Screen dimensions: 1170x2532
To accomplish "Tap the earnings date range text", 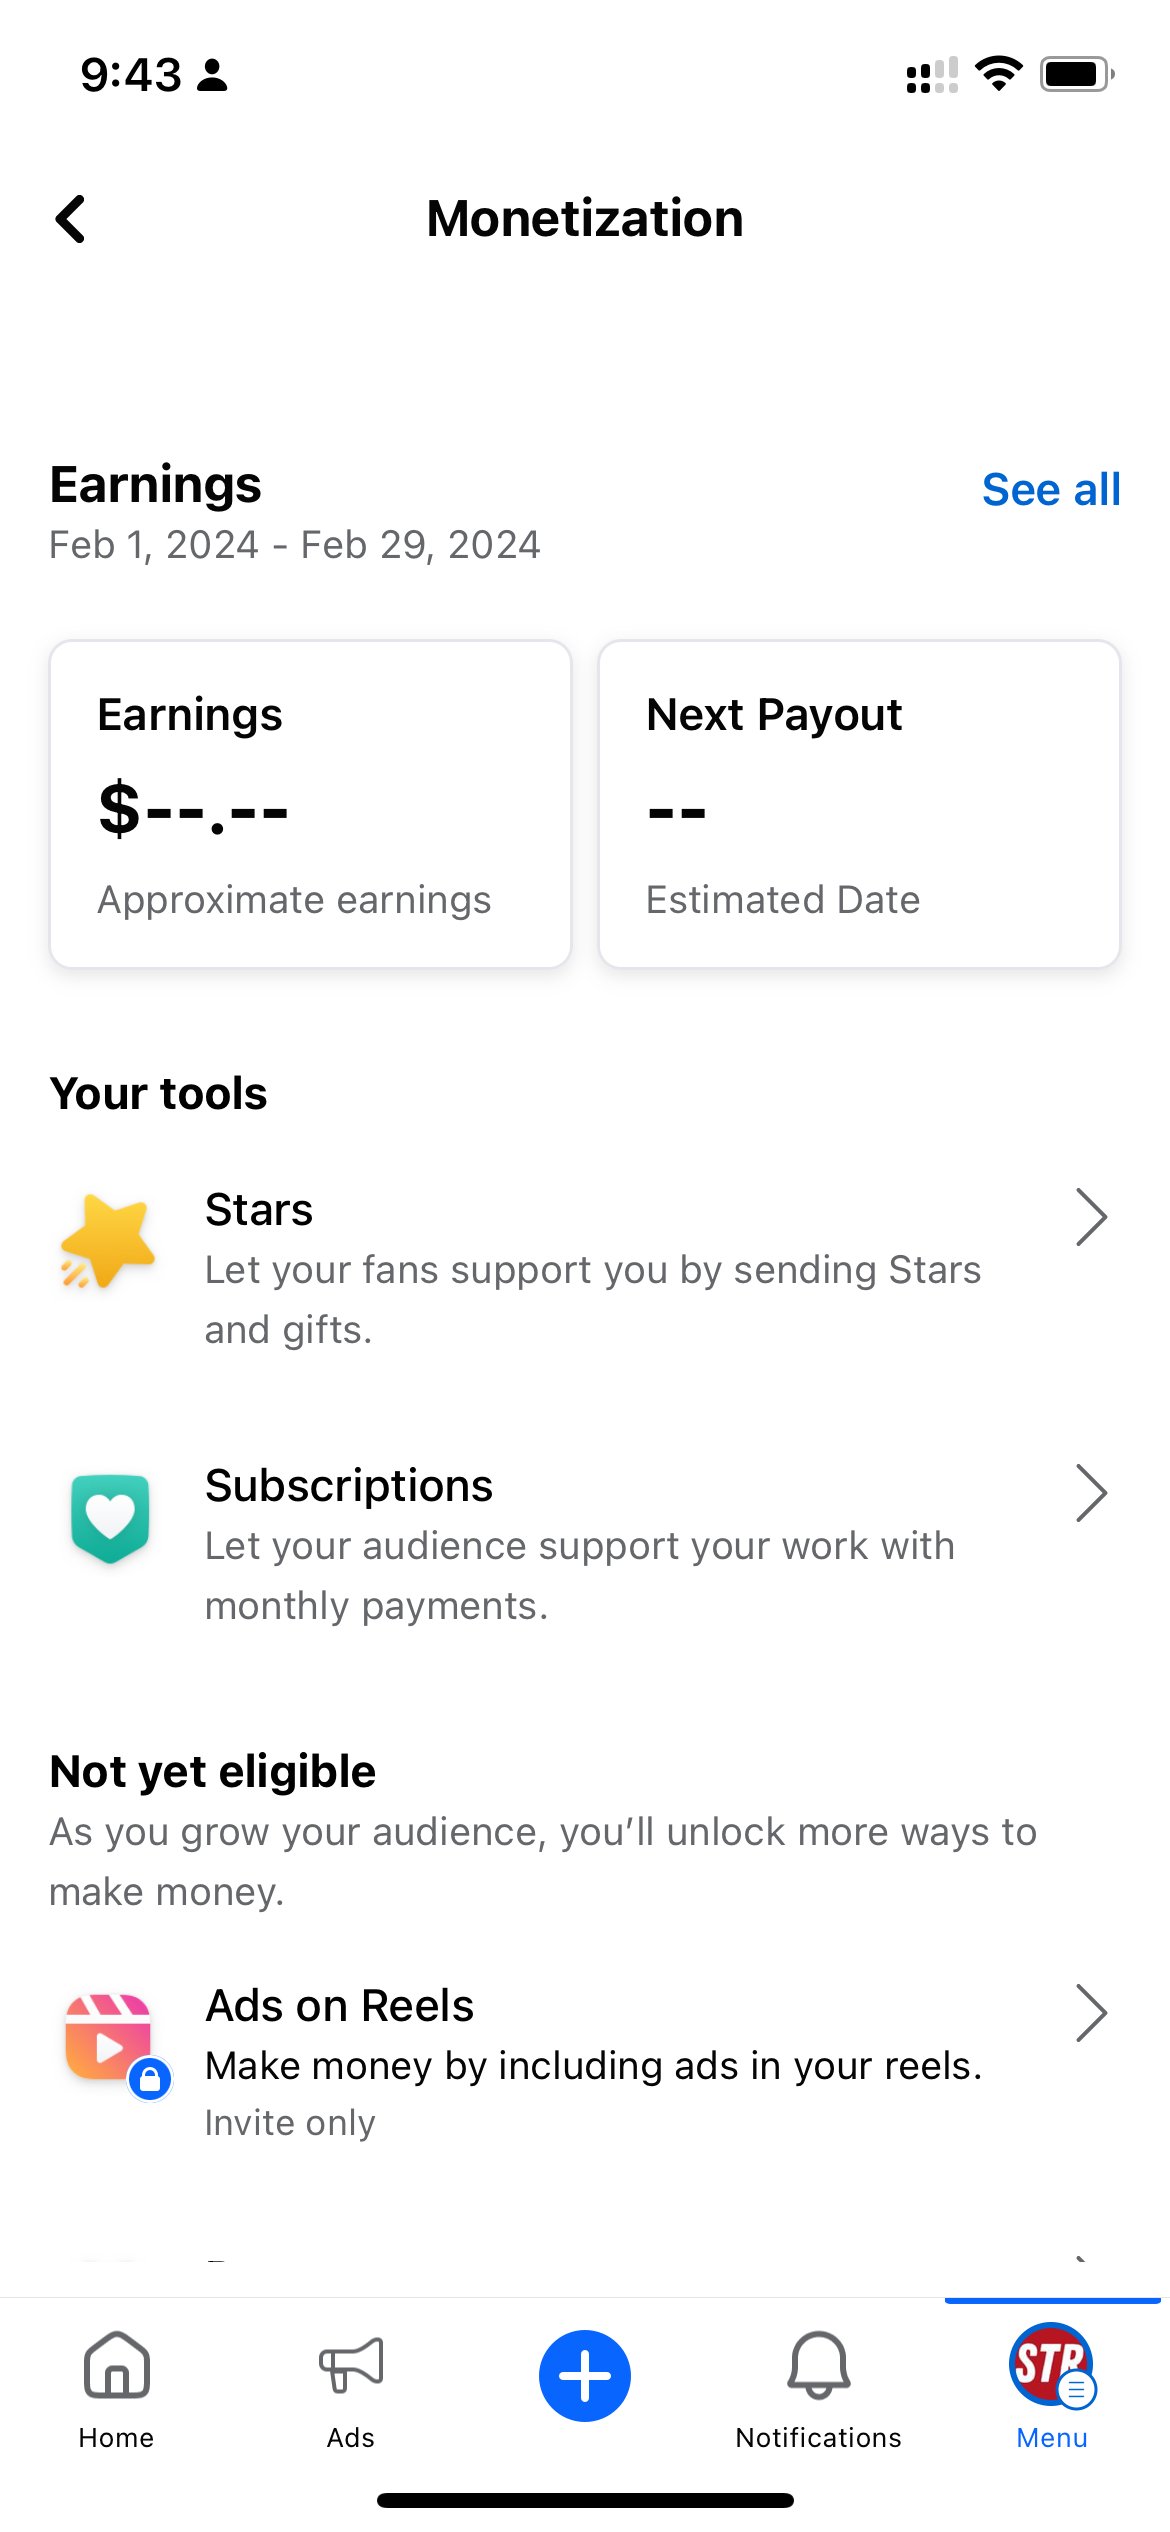I will tap(295, 545).
